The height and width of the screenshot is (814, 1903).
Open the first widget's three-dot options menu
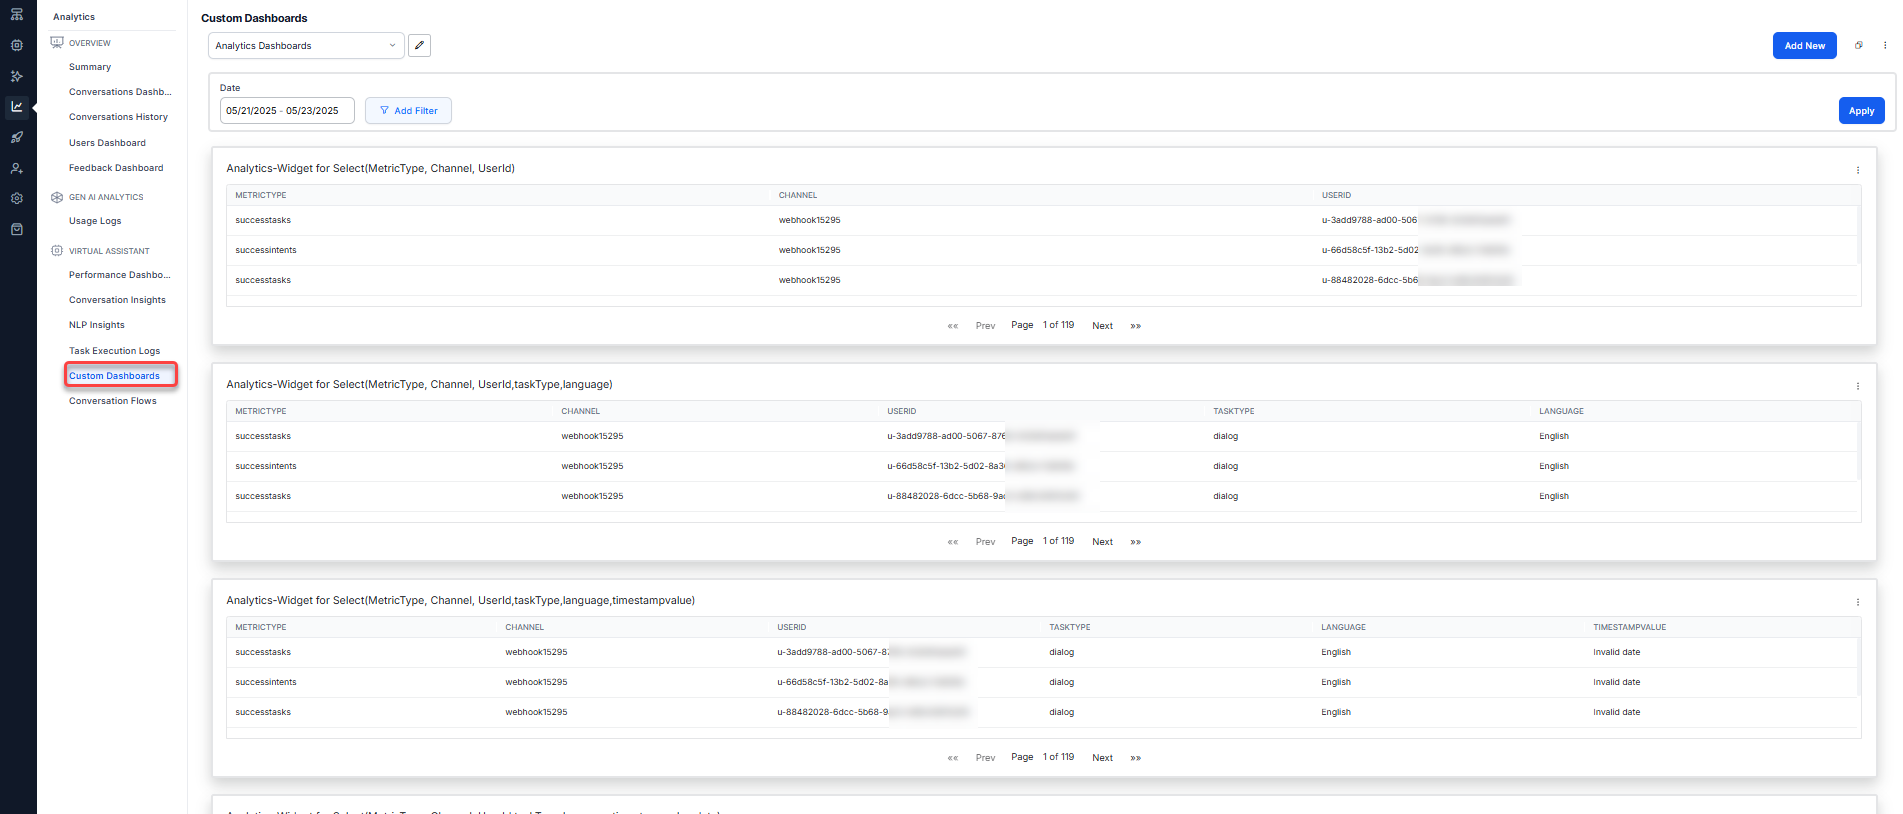point(1858,170)
